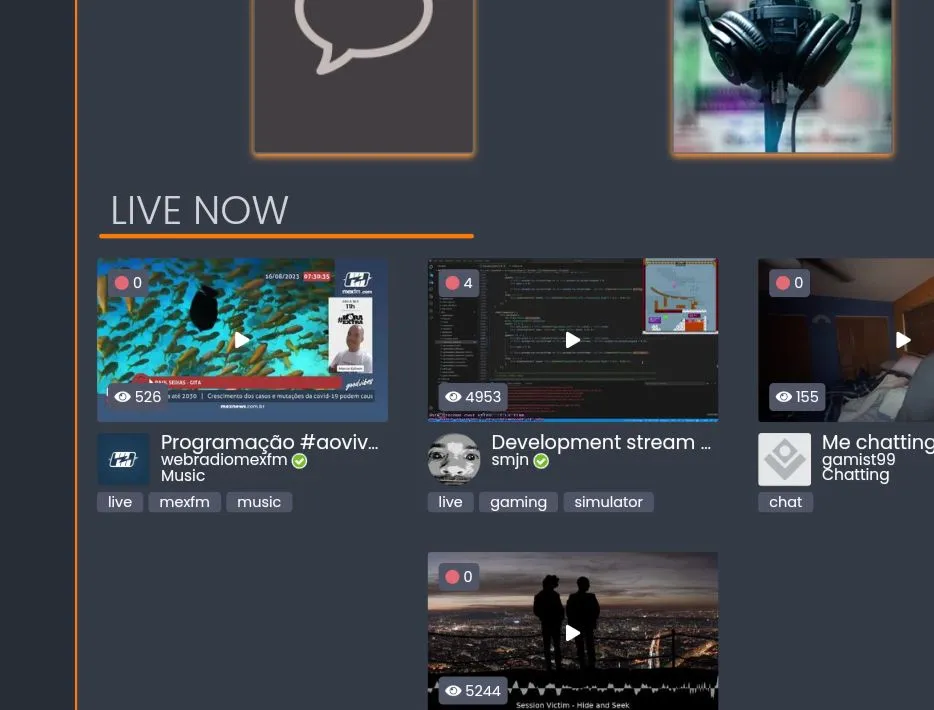The image size is (934, 710).
Task: Open stream titled "Development stream"
Action: point(600,442)
